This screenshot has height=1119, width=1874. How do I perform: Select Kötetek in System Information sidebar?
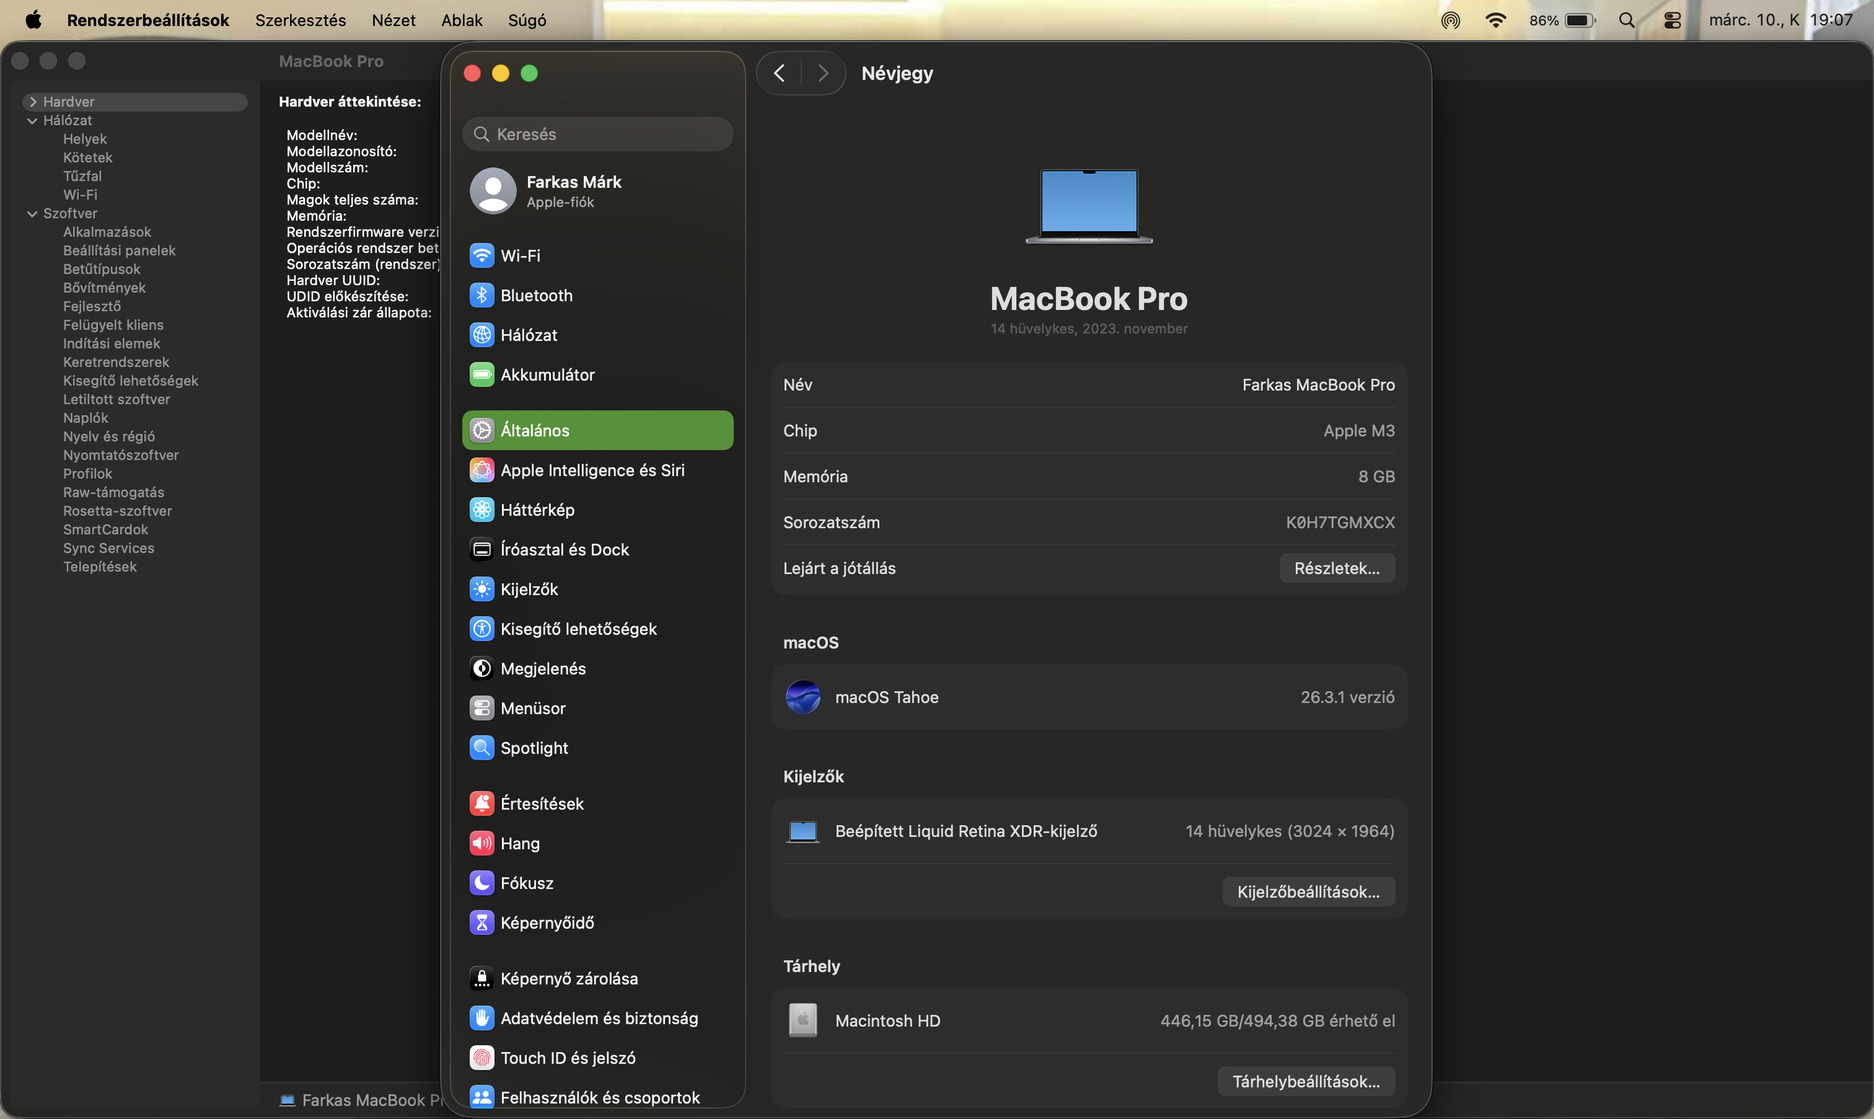(88, 157)
